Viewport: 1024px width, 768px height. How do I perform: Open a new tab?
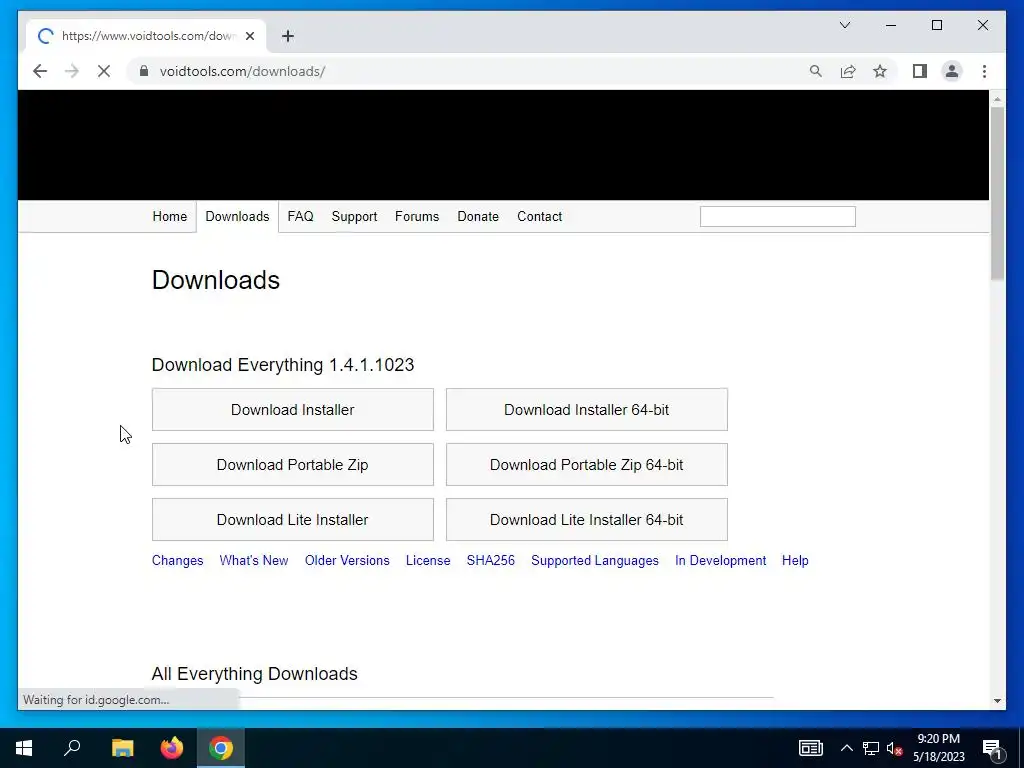point(288,36)
